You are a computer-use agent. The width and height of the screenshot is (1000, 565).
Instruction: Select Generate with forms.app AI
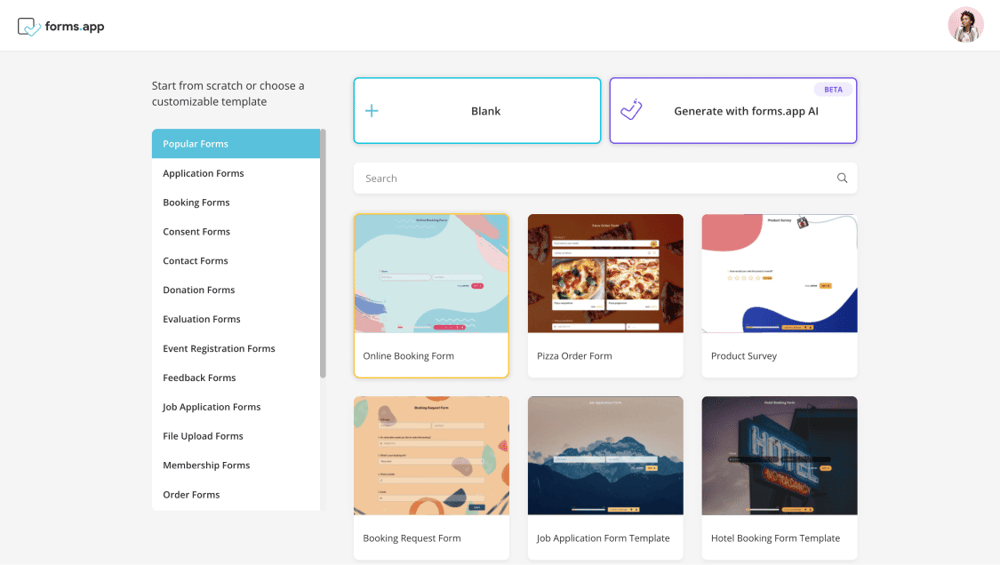pos(745,111)
